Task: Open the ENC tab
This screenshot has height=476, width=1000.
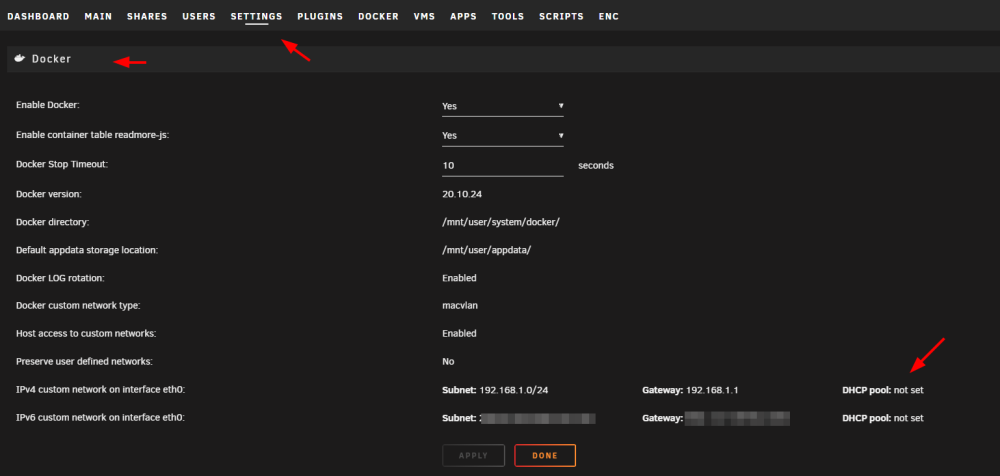Action: 608,17
